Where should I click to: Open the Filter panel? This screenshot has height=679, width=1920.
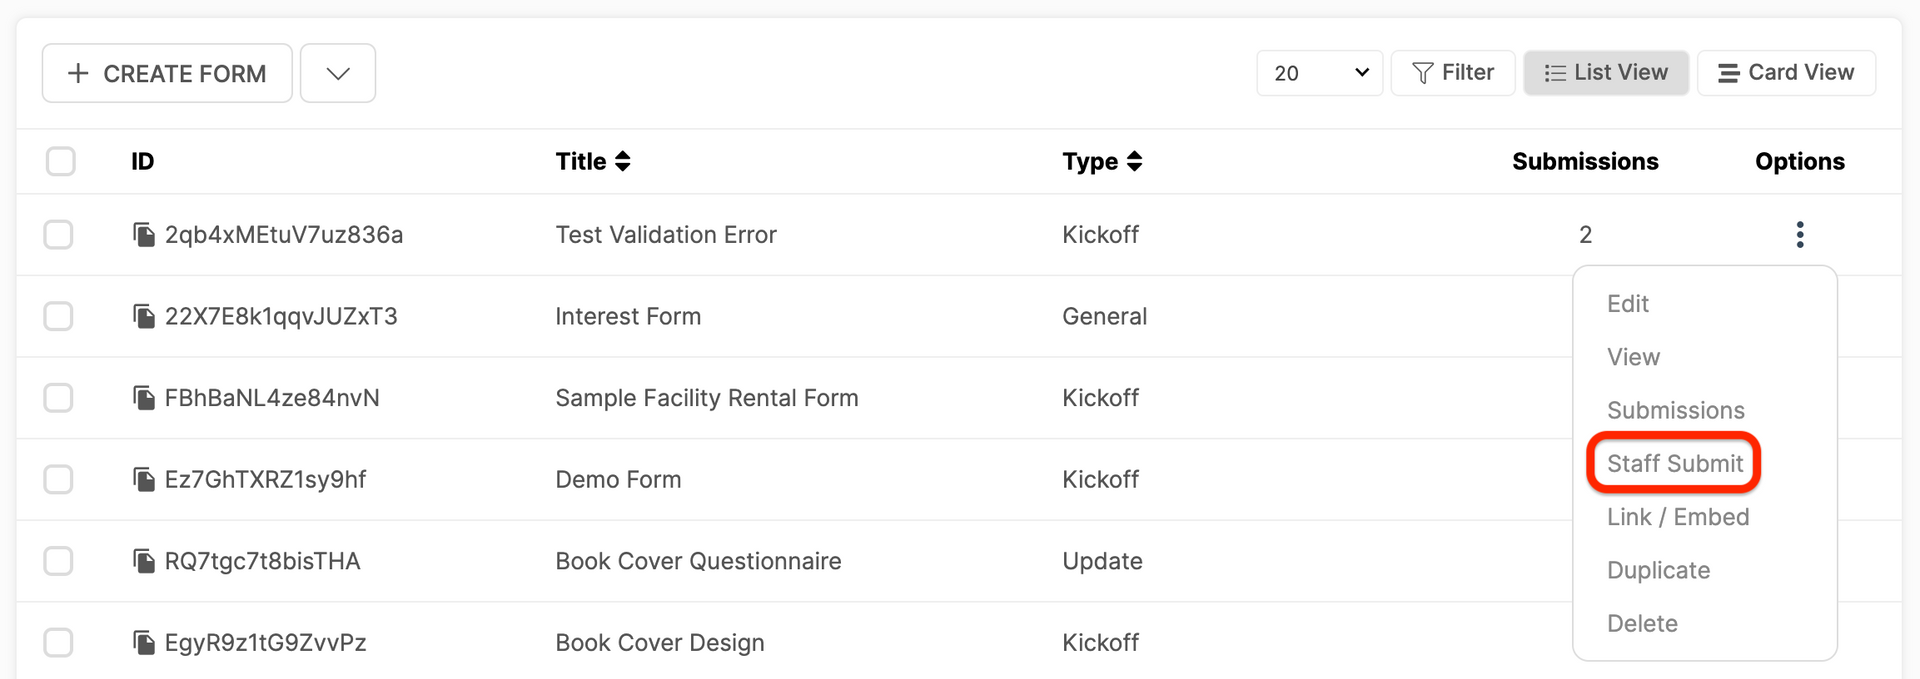pyautogui.click(x=1453, y=73)
